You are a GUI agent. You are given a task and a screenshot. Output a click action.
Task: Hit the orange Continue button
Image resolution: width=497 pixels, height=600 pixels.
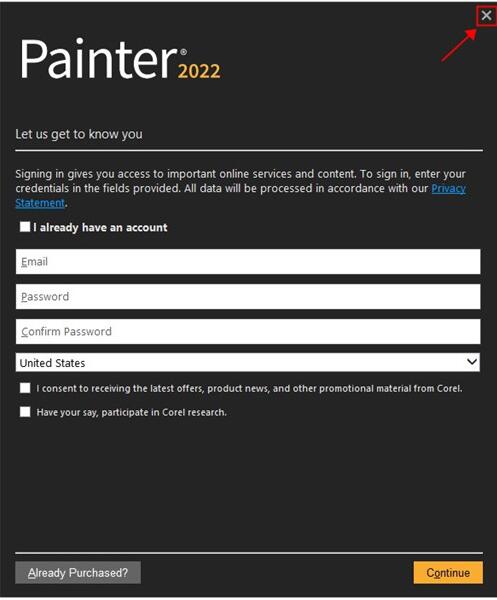448,573
